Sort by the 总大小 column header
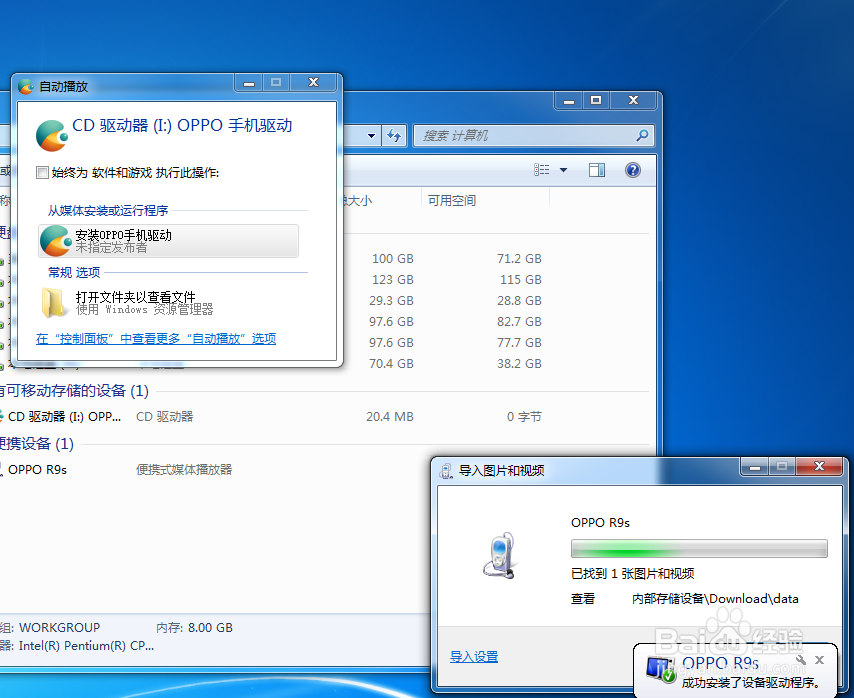 tap(382, 200)
